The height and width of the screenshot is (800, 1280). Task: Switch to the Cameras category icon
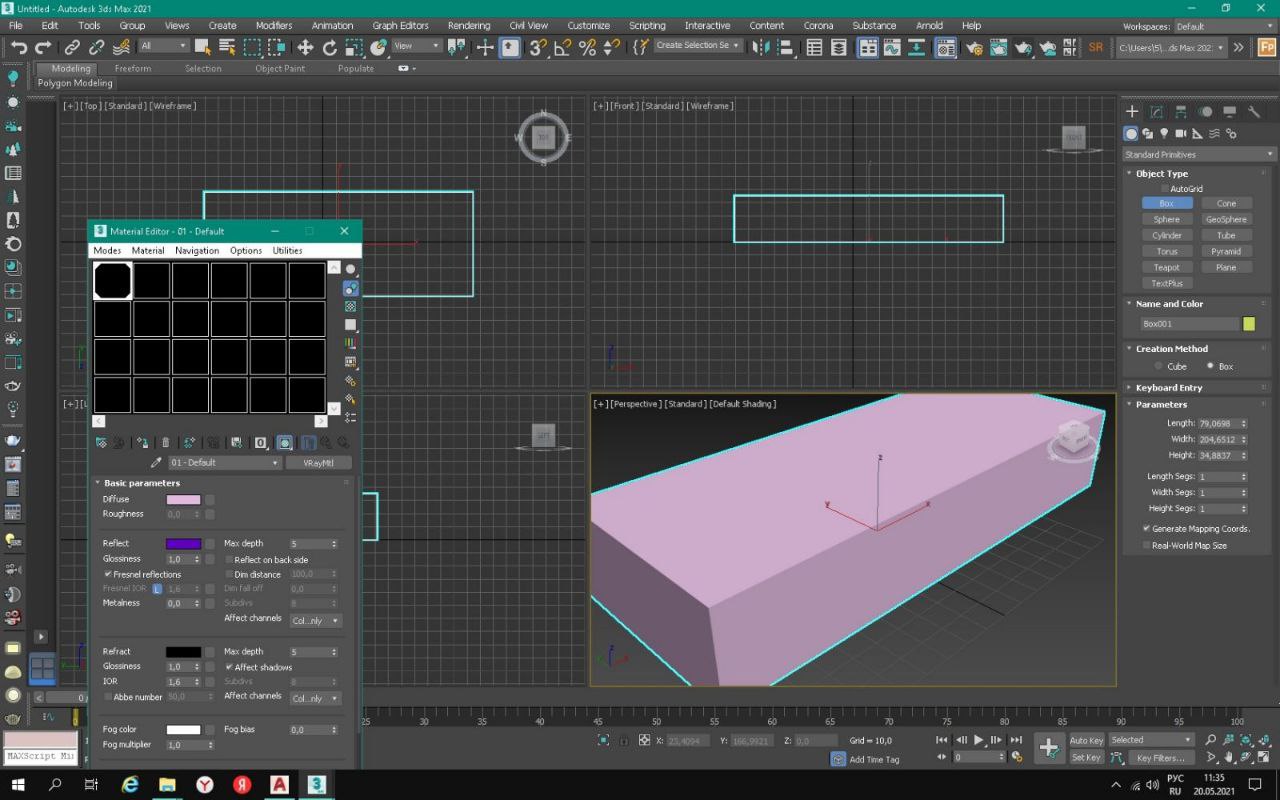(1181, 133)
